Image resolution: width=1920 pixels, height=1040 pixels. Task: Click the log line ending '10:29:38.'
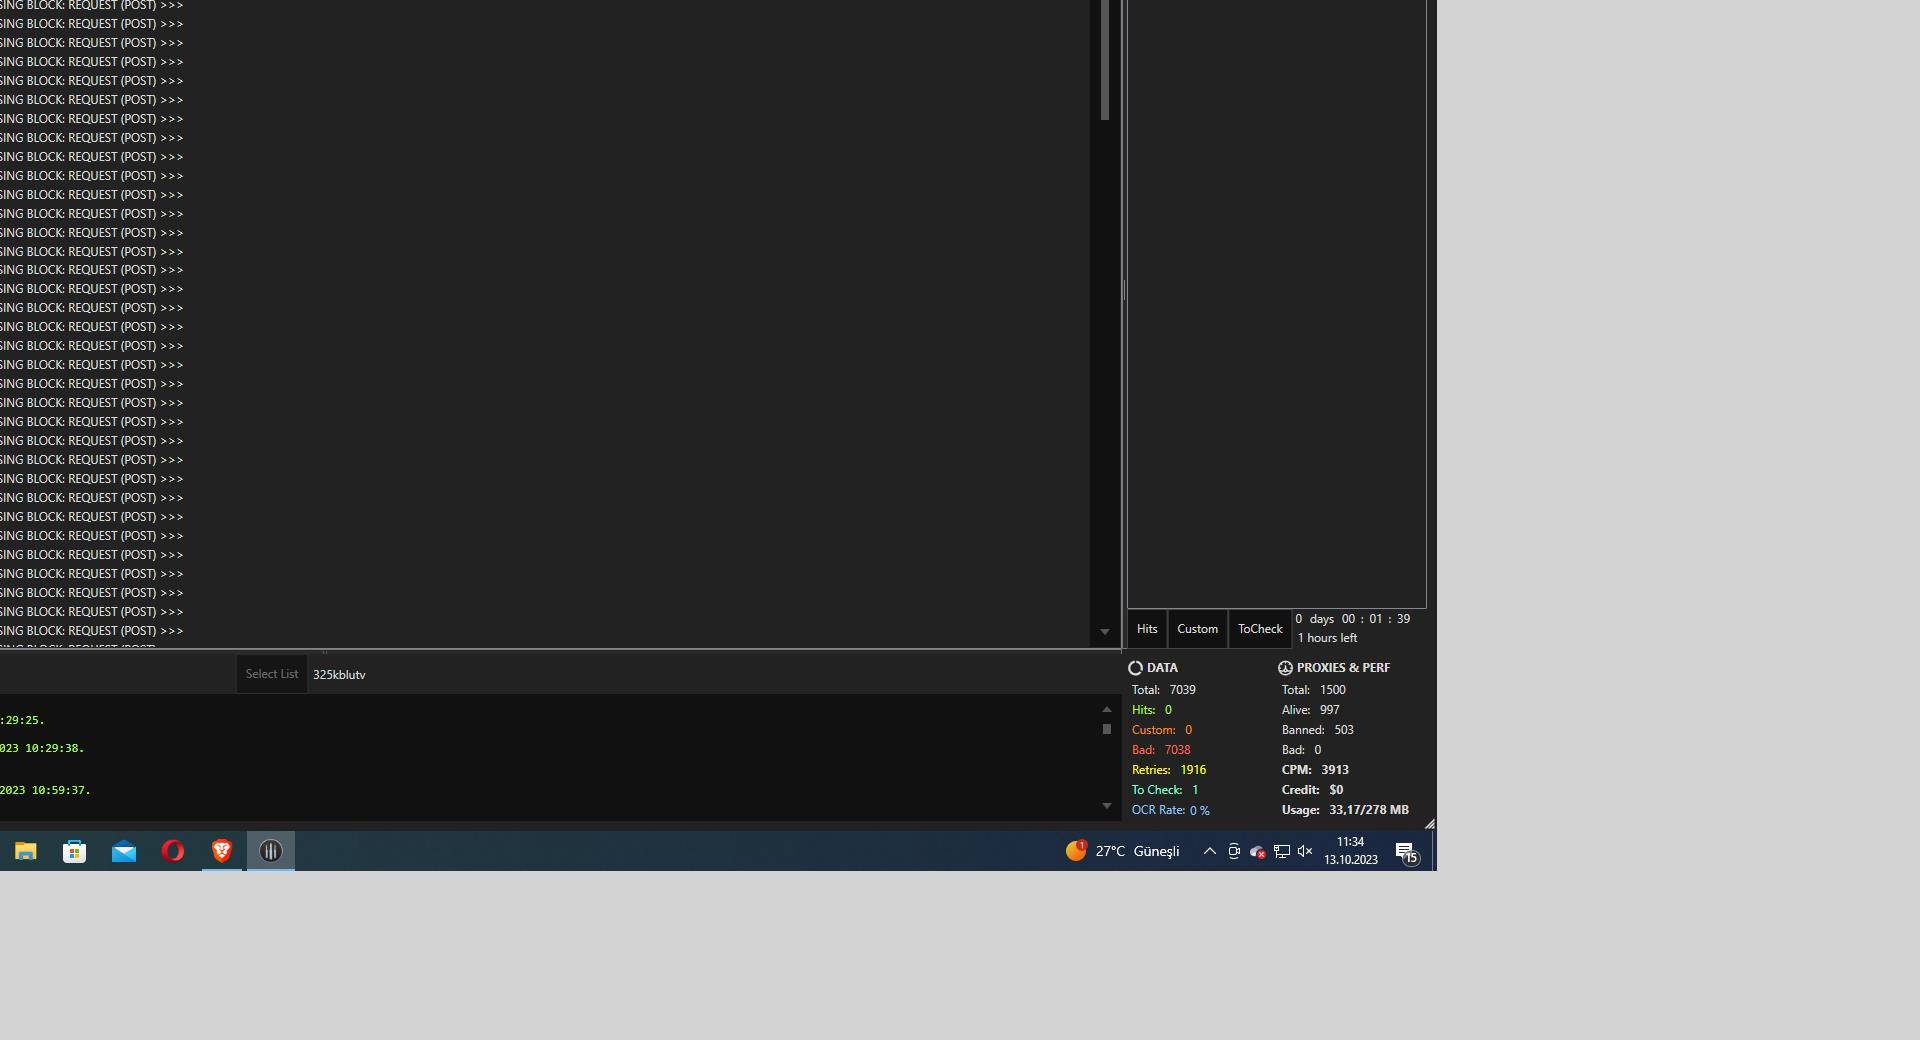[x=42, y=748]
